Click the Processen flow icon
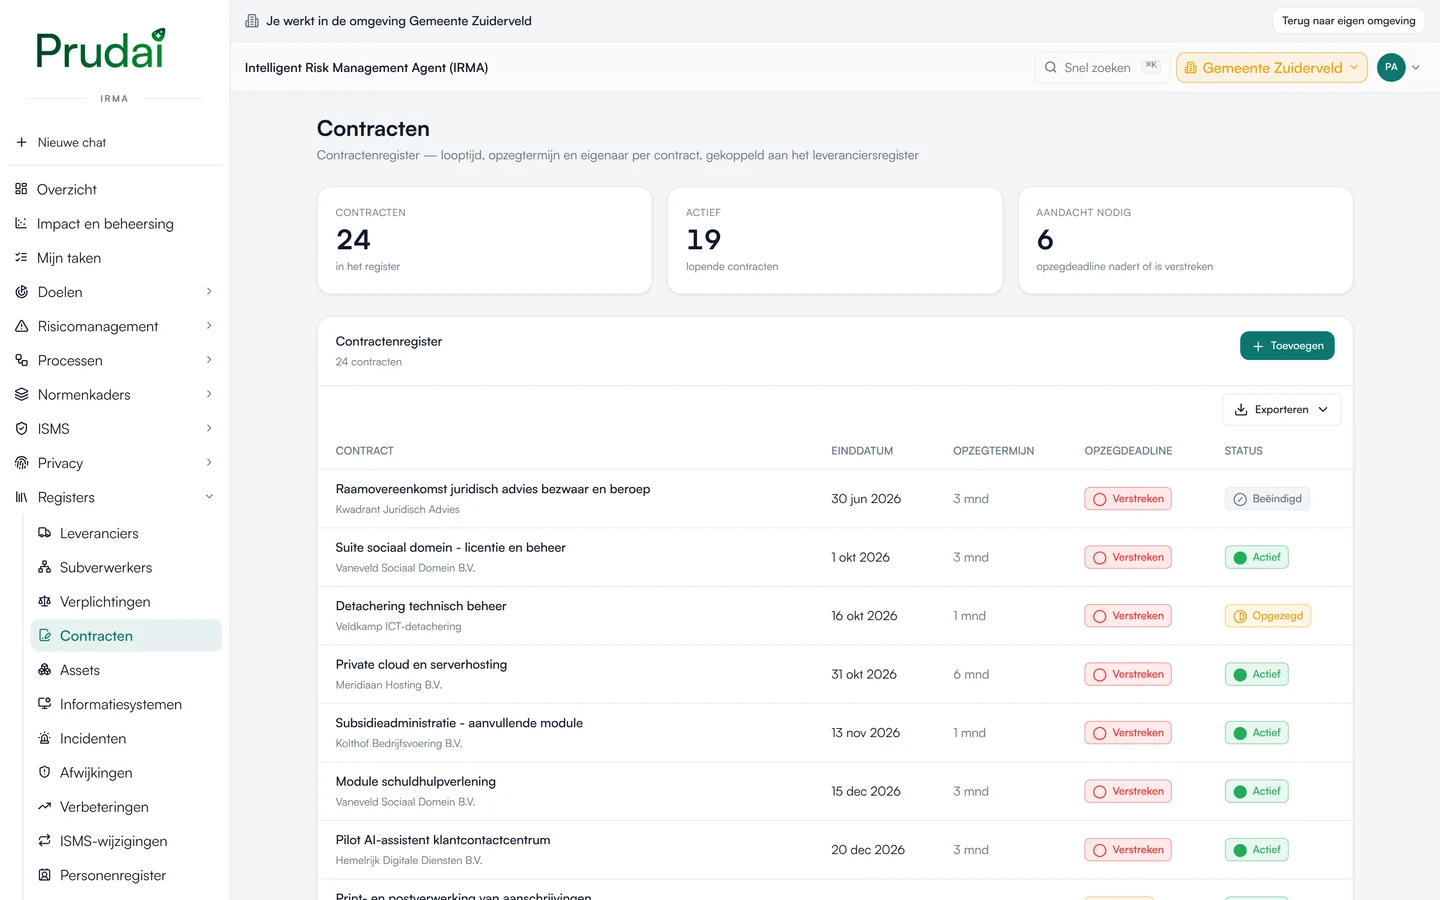Image resolution: width=1440 pixels, height=900 pixels. (x=21, y=360)
